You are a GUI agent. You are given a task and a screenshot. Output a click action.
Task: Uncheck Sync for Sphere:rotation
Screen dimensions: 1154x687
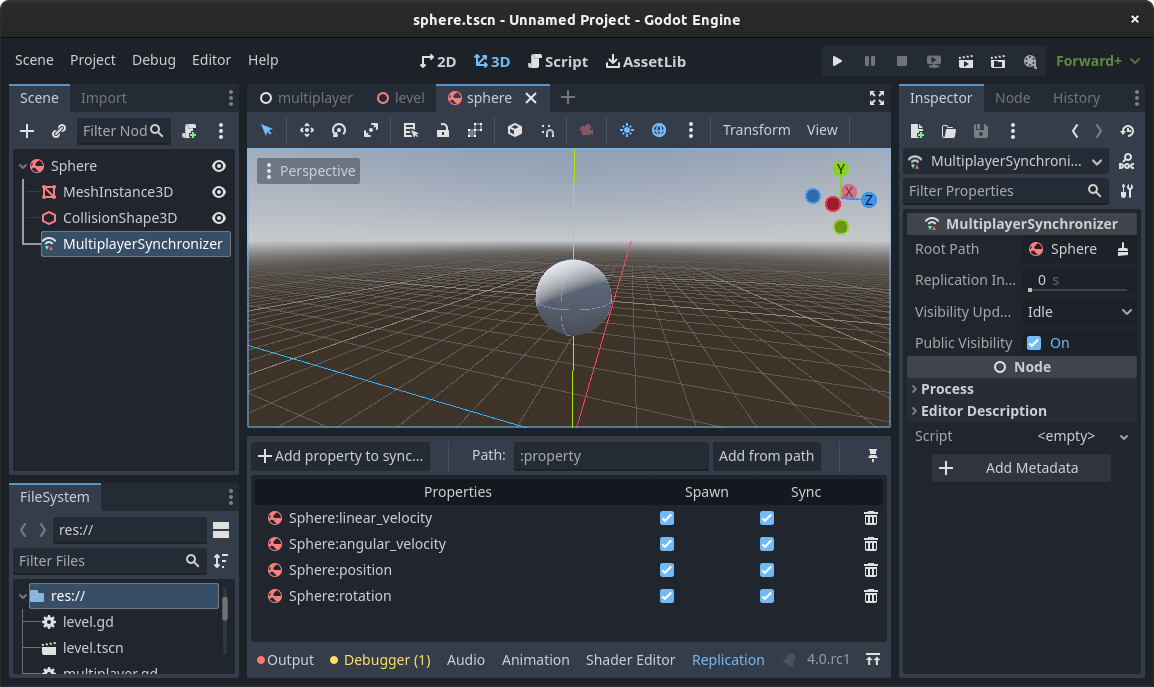click(767, 596)
